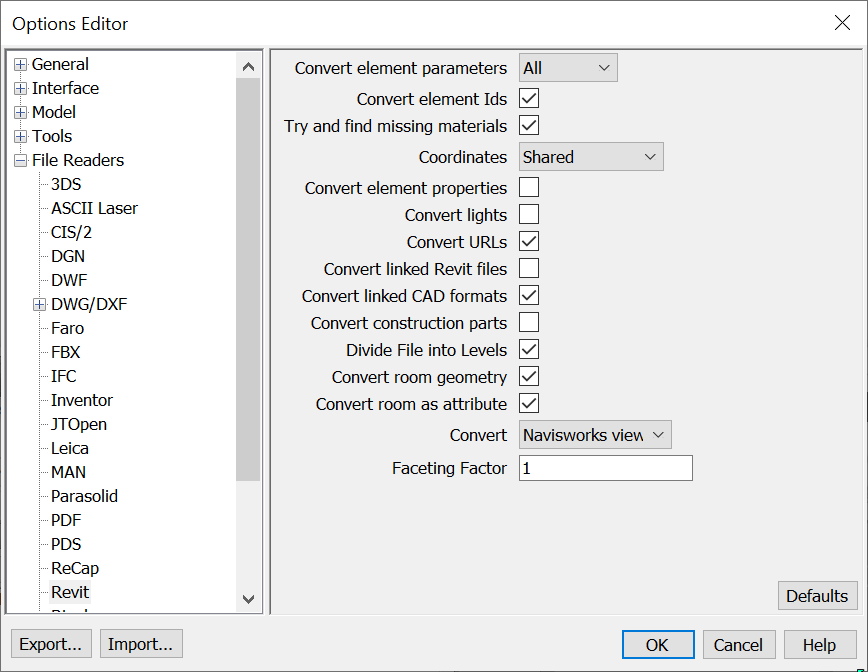This screenshot has width=868, height=672.
Task: Edit the Faceting Factor value
Action: [x=604, y=467]
